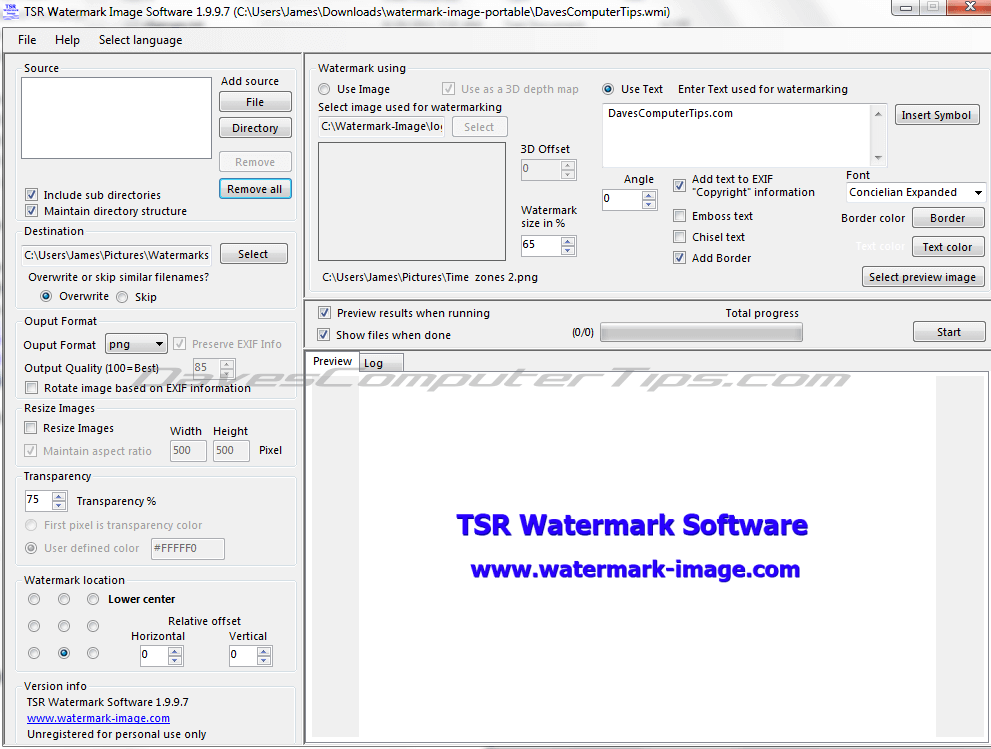This screenshot has height=749, width=991.
Task: Click the Destination path input field
Action: [116, 255]
